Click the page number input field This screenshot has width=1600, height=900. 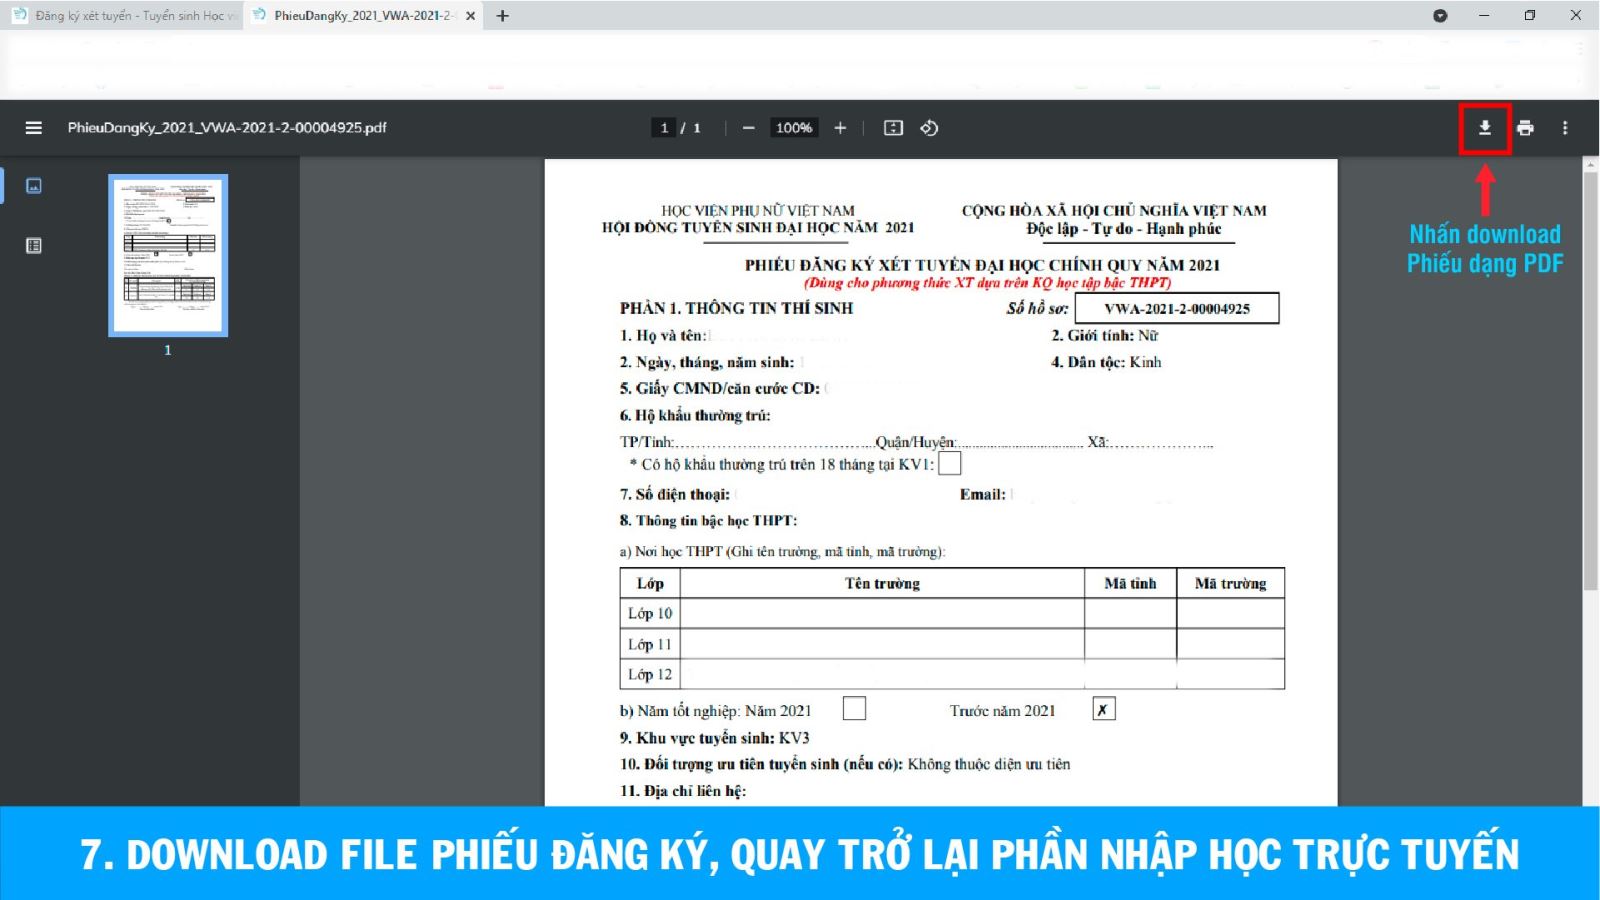click(x=664, y=128)
